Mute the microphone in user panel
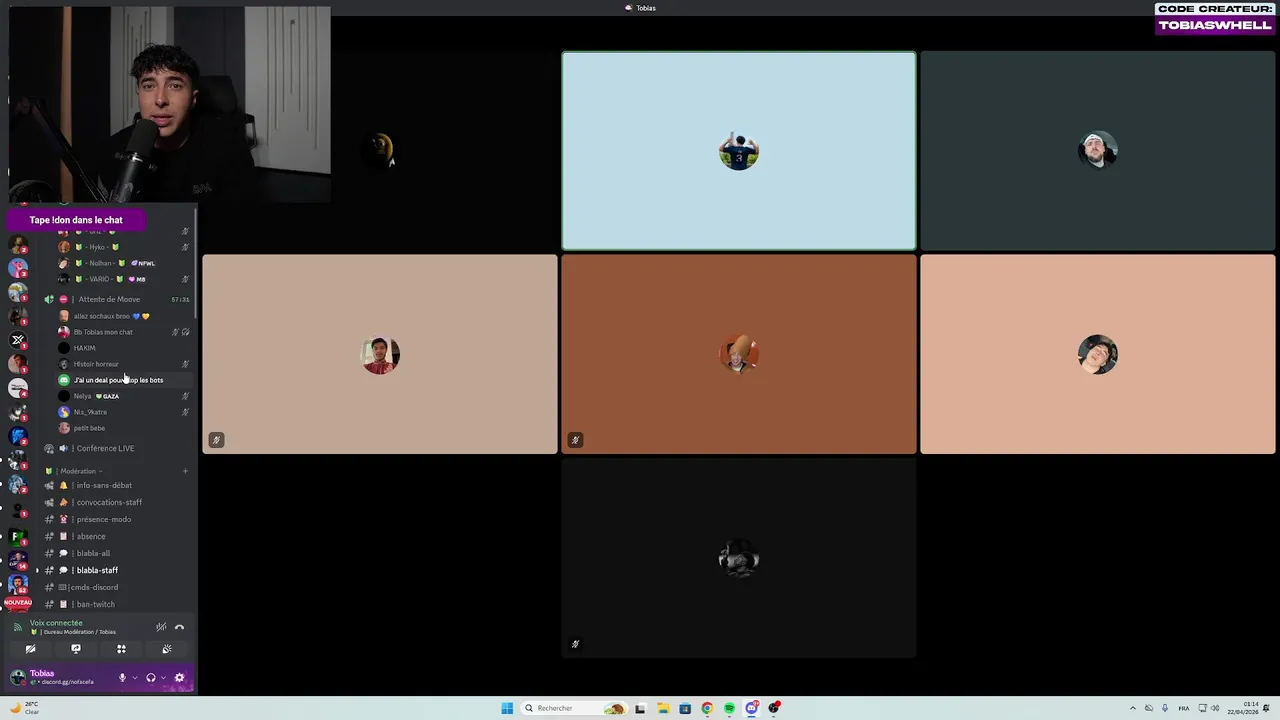Viewport: 1280px width, 720px height. 122,677
